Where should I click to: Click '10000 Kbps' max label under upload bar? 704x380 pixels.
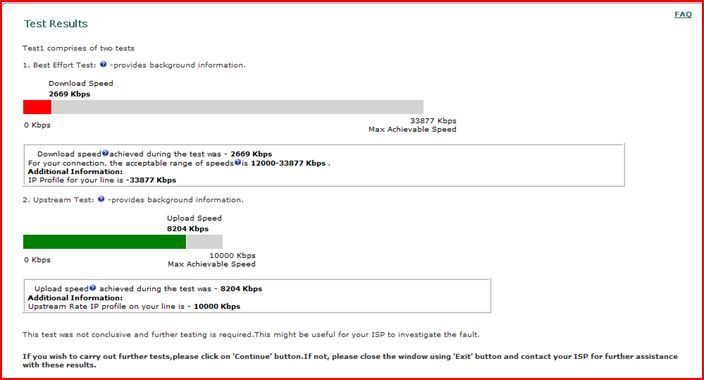pyautogui.click(x=233, y=256)
